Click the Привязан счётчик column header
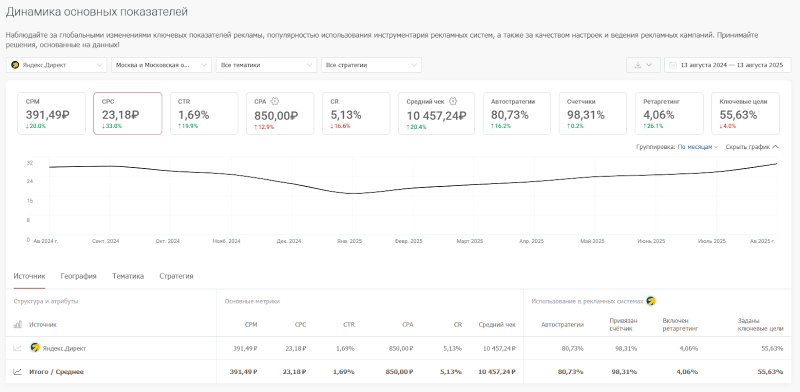The image size is (800, 392). 623,324
